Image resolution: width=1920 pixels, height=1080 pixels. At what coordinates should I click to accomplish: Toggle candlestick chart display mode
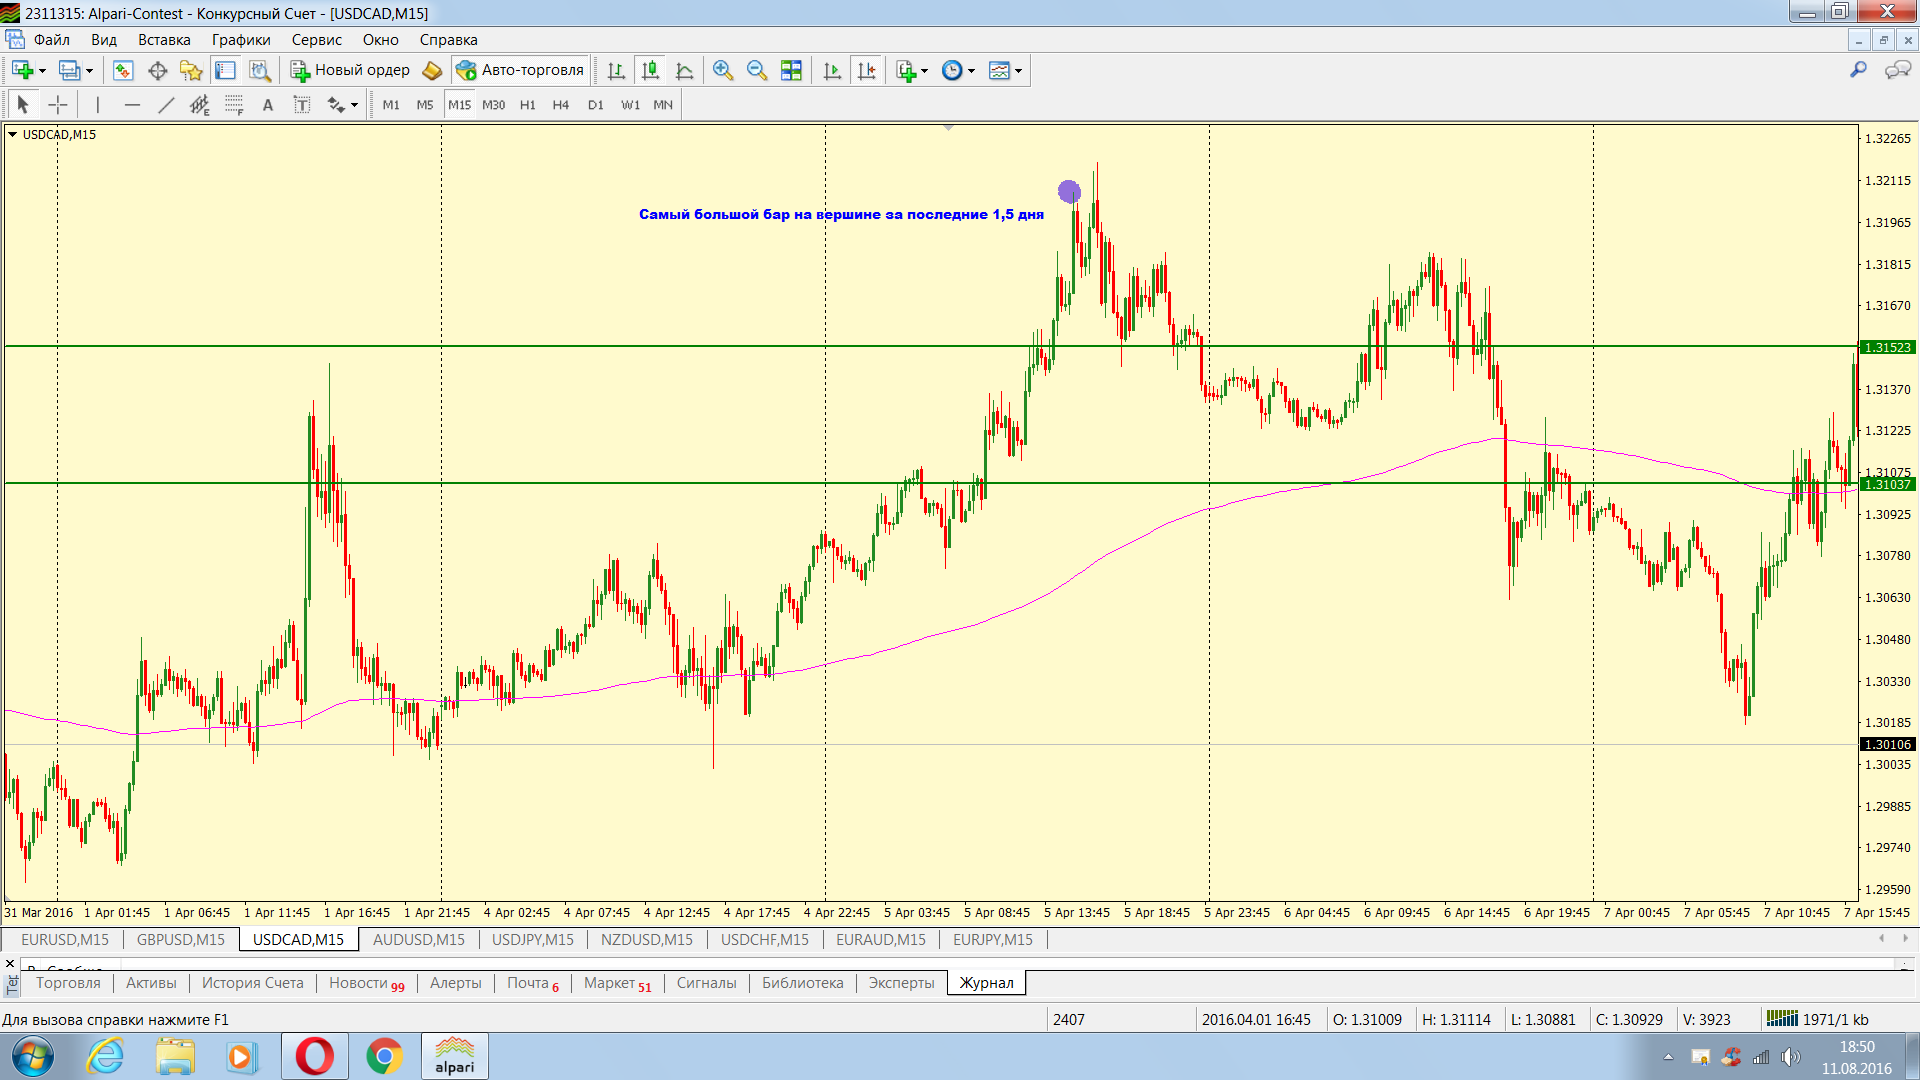click(650, 71)
